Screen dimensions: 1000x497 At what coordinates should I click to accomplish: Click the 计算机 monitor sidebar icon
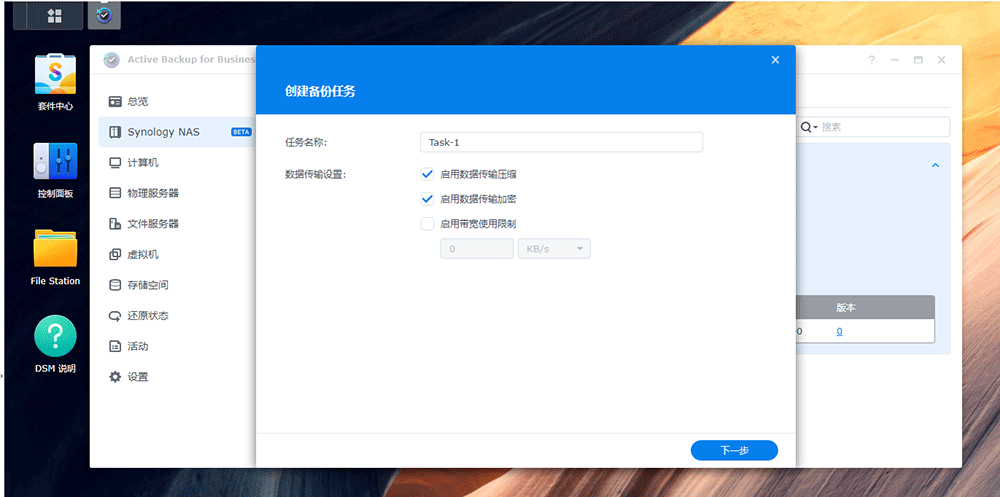[115, 163]
